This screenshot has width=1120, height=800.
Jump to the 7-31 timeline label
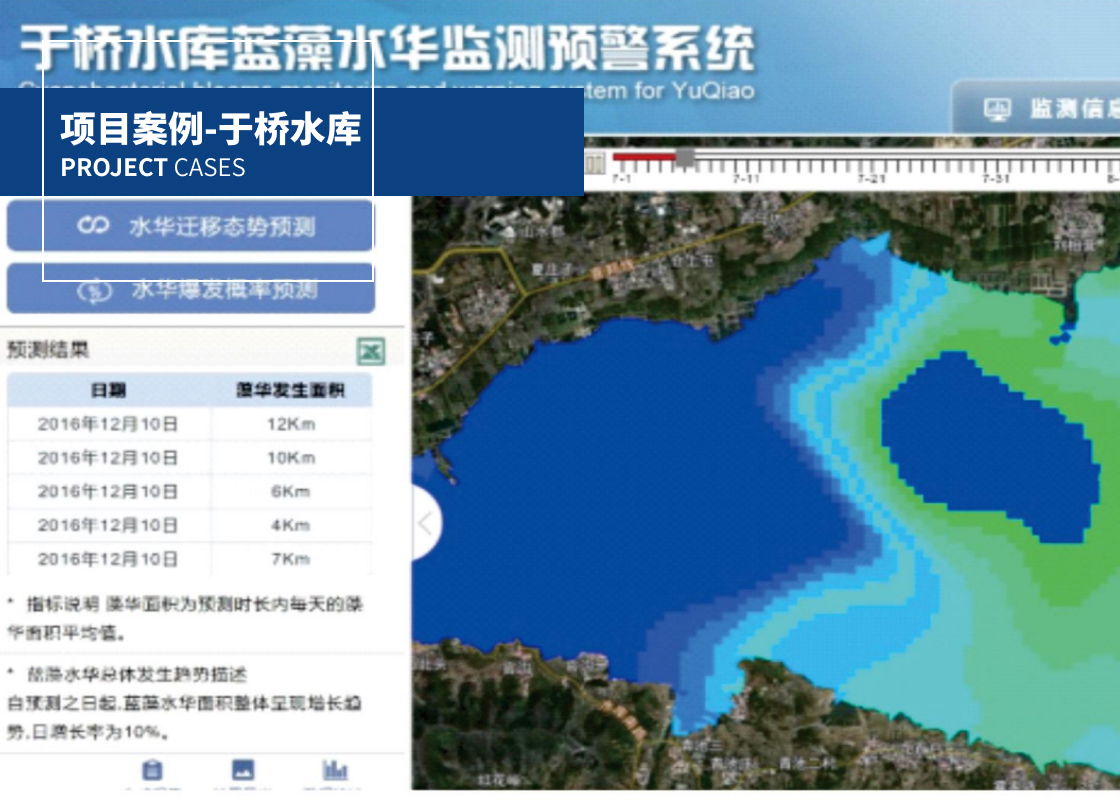coord(996,178)
